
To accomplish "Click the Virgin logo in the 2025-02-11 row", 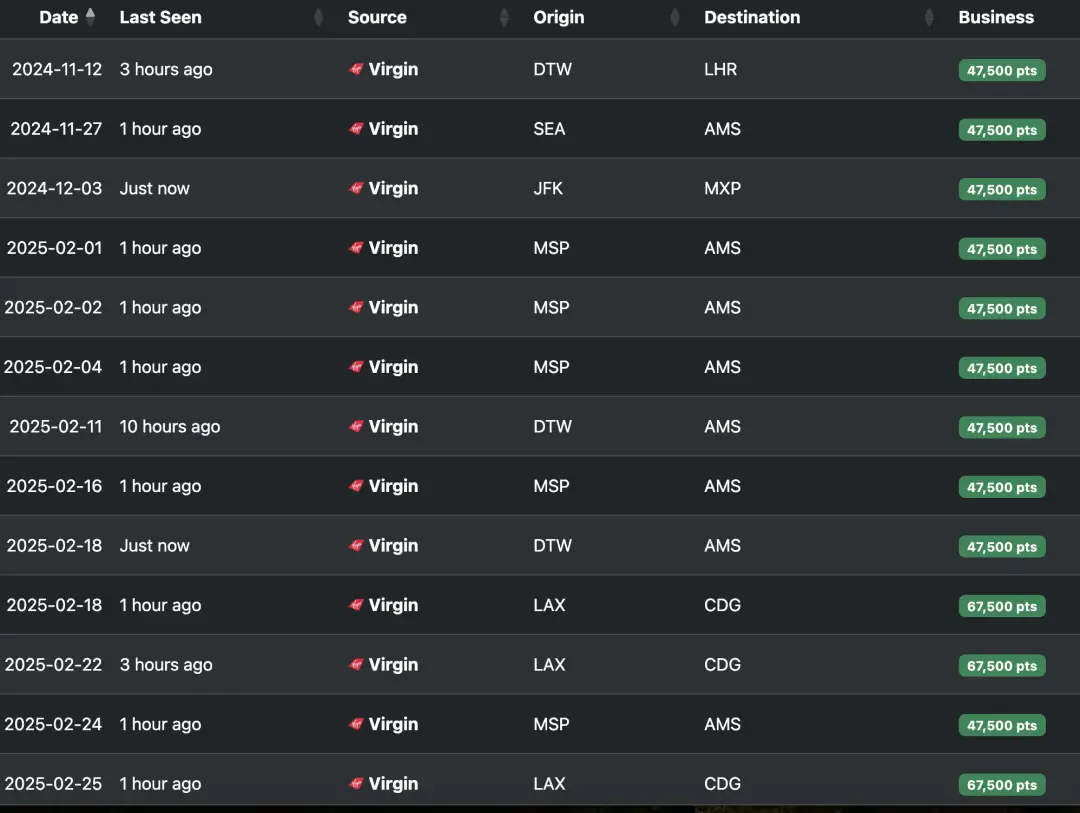I will point(356,427).
